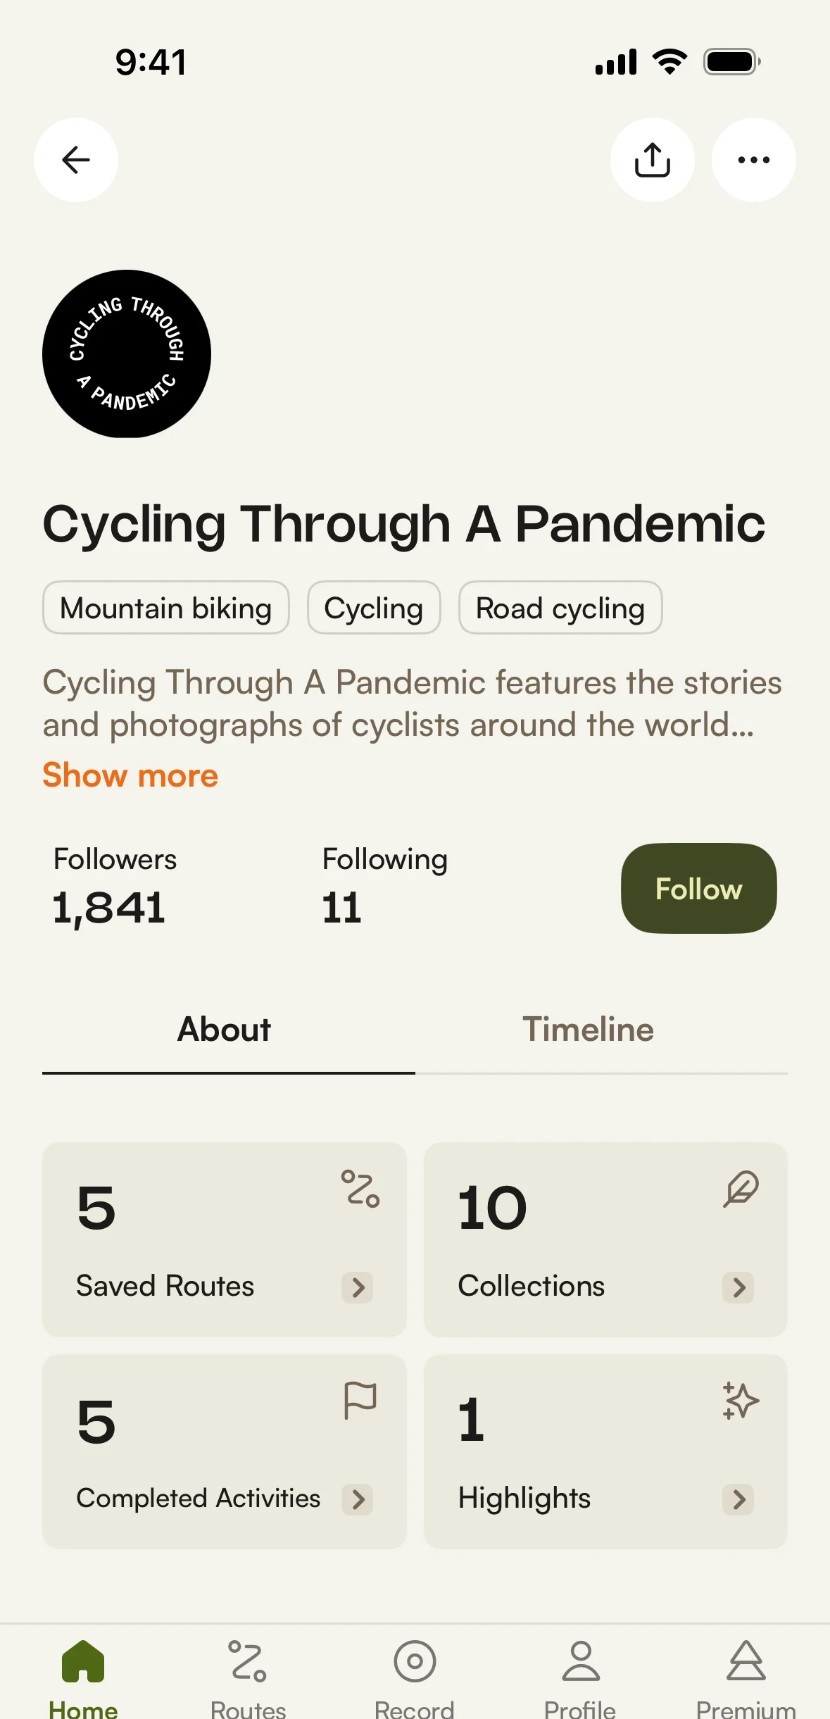Expand Saved Routes with its chevron
The height and width of the screenshot is (1719, 830).
358,1287
